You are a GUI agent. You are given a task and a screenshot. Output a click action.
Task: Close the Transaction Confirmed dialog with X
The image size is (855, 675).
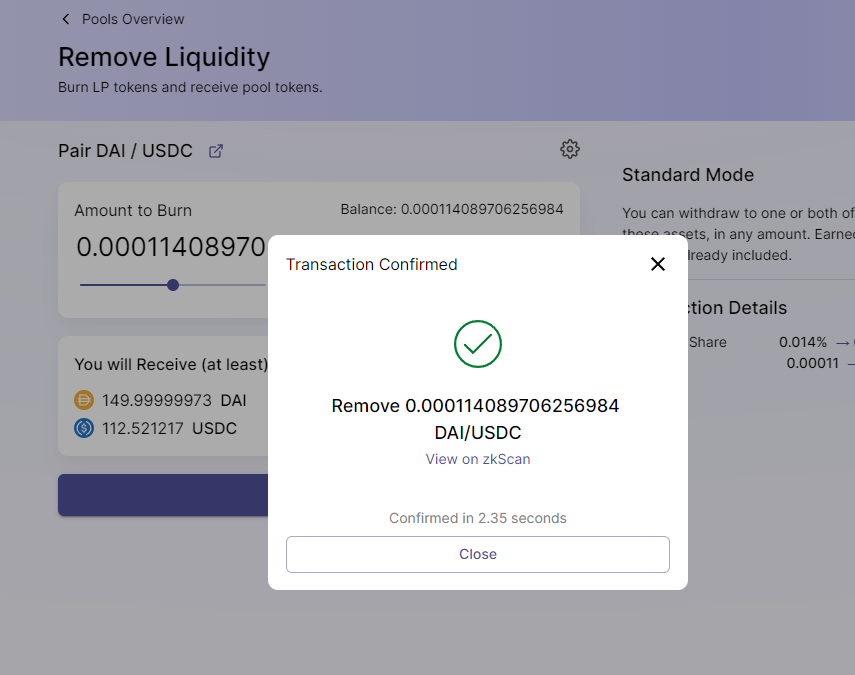click(658, 264)
